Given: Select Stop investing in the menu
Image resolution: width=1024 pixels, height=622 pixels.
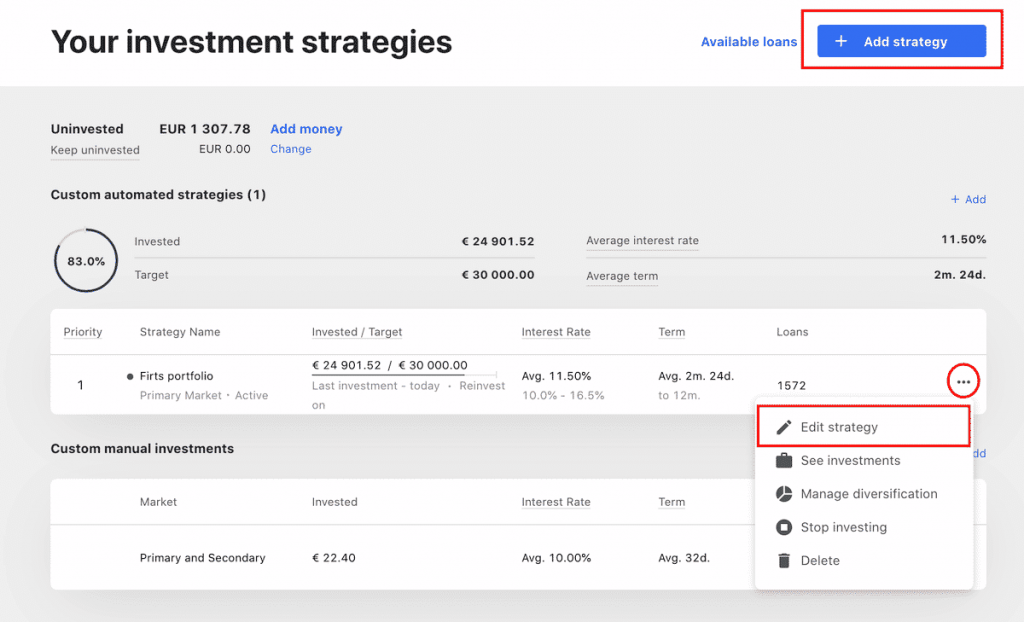Looking at the screenshot, I should tap(863, 527).
